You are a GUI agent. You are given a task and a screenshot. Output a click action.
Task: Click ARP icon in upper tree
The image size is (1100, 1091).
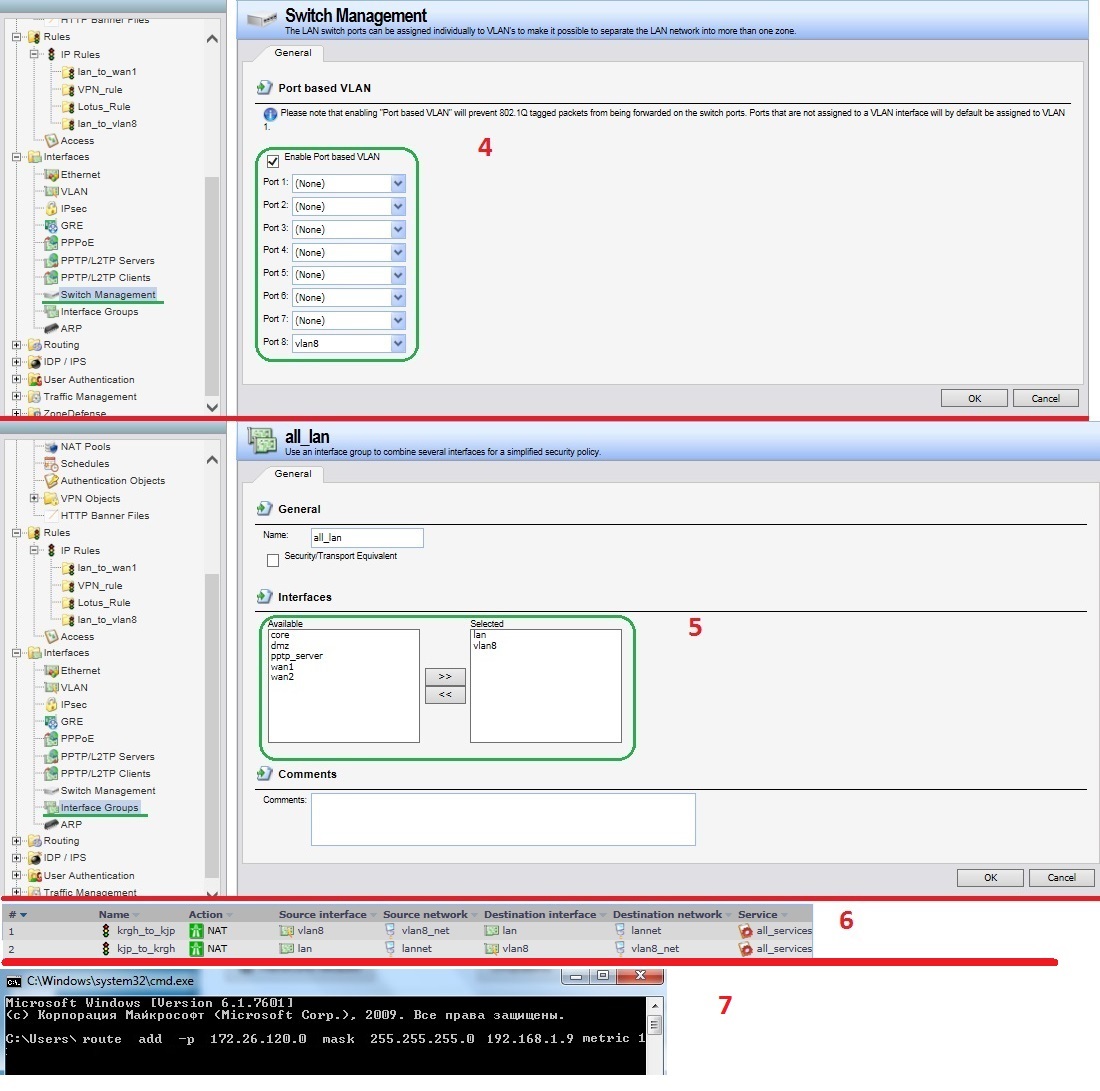pyautogui.click(x=51, y=328)
